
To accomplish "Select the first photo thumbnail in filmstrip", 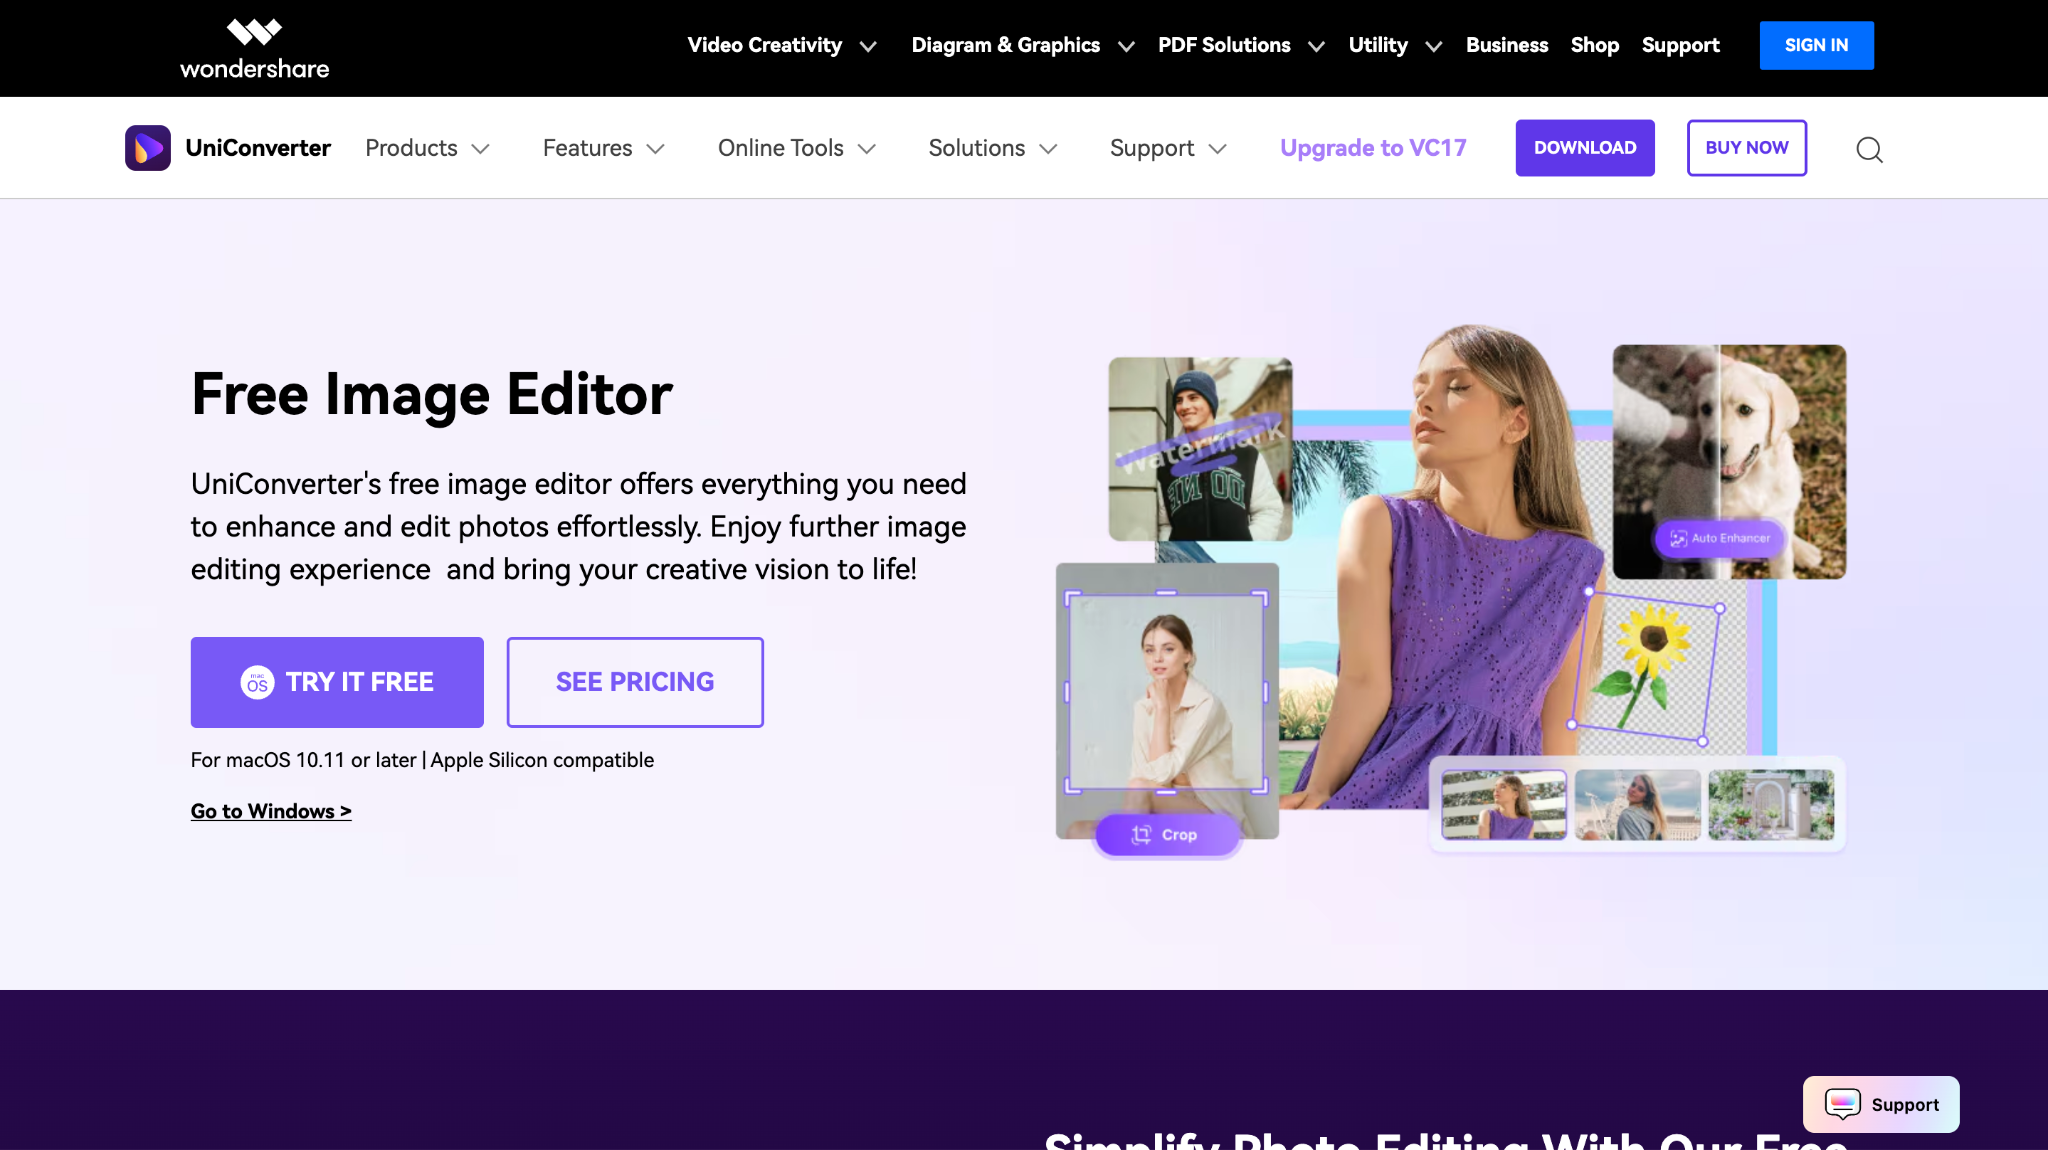I will 1503,805.
